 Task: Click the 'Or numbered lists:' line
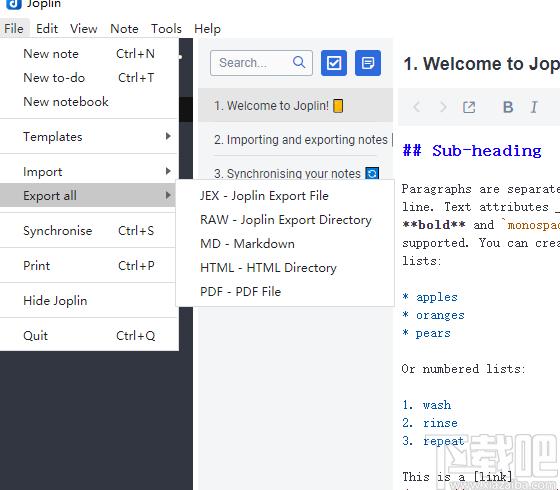click(463, 369)
